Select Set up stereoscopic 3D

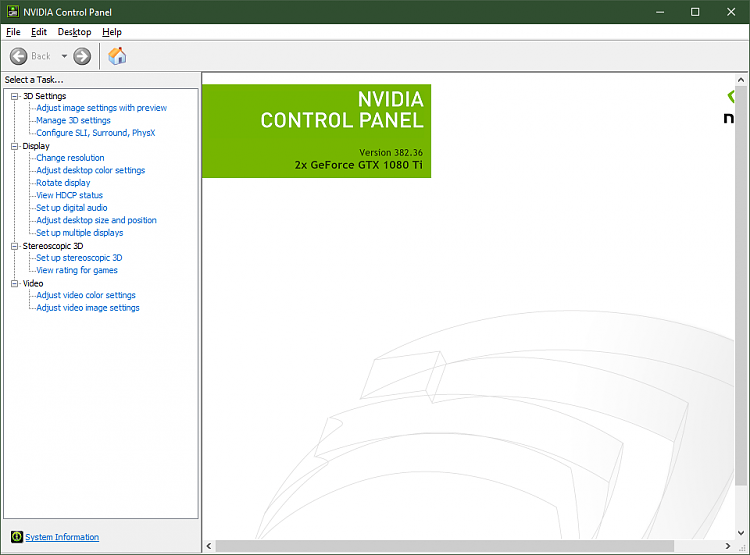[79, 257]
